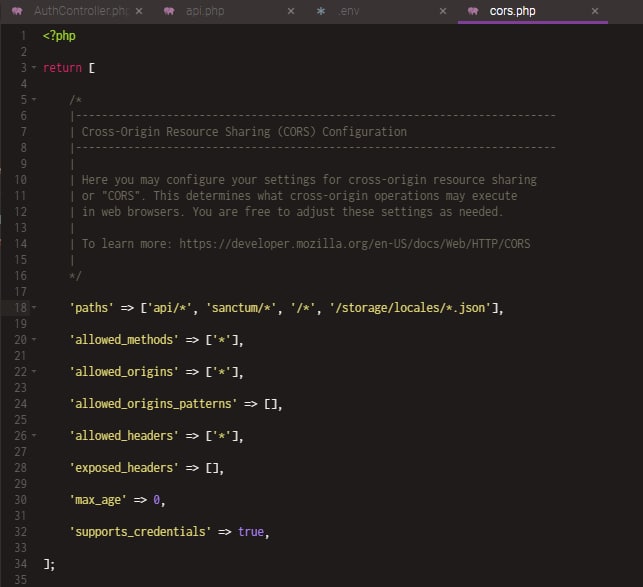Click the 'allowed_headers' key
The width and height of the screenshot is (643, 587).
click(124, 436)
